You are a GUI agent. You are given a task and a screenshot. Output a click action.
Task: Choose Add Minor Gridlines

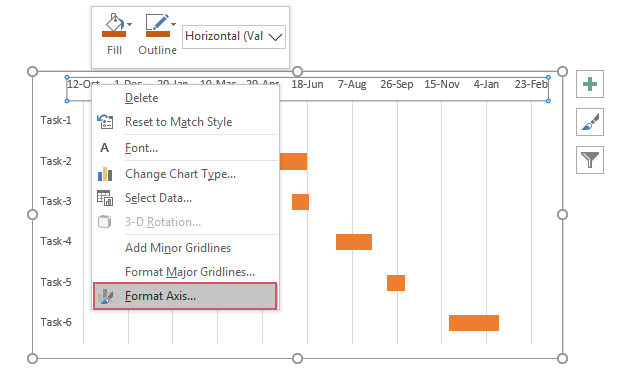tap(185, 248)
